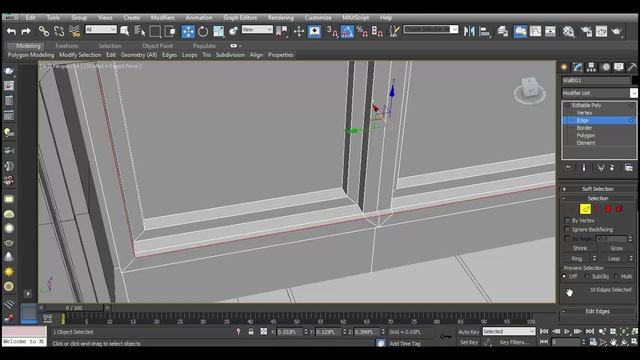Open the Rendering menu
This screenshot has width=640, height=360.
click(x=281, y=18)
